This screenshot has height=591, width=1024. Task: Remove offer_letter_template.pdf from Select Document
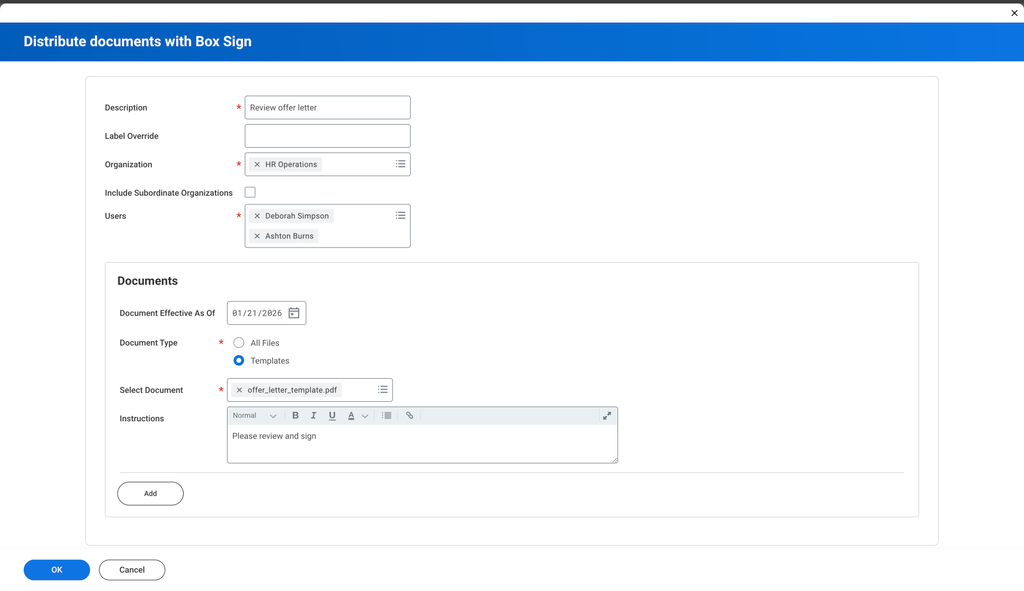pos(239,390)
